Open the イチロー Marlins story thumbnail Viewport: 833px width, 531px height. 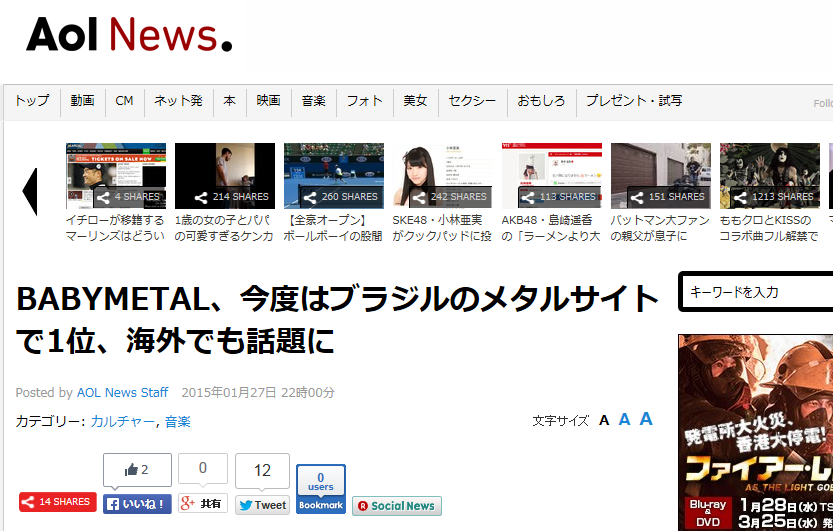pyautogui.click(x=116, y=176)
